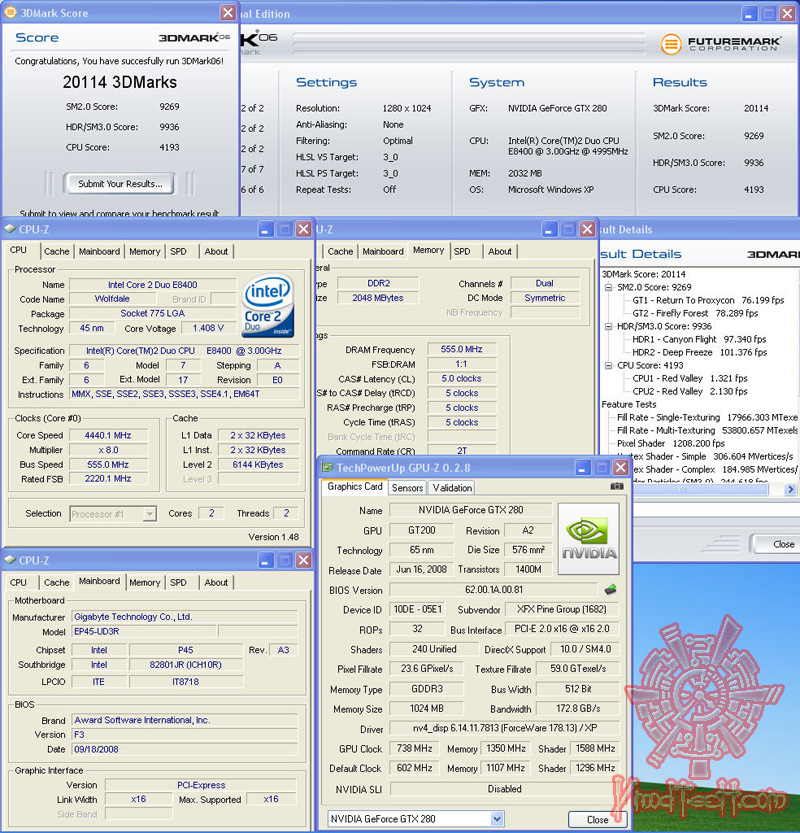Image resolution: width=800 pixels, height=833 pixels.
Task: Minimize the CPU-Z processor window
Action: coord(266,229)
